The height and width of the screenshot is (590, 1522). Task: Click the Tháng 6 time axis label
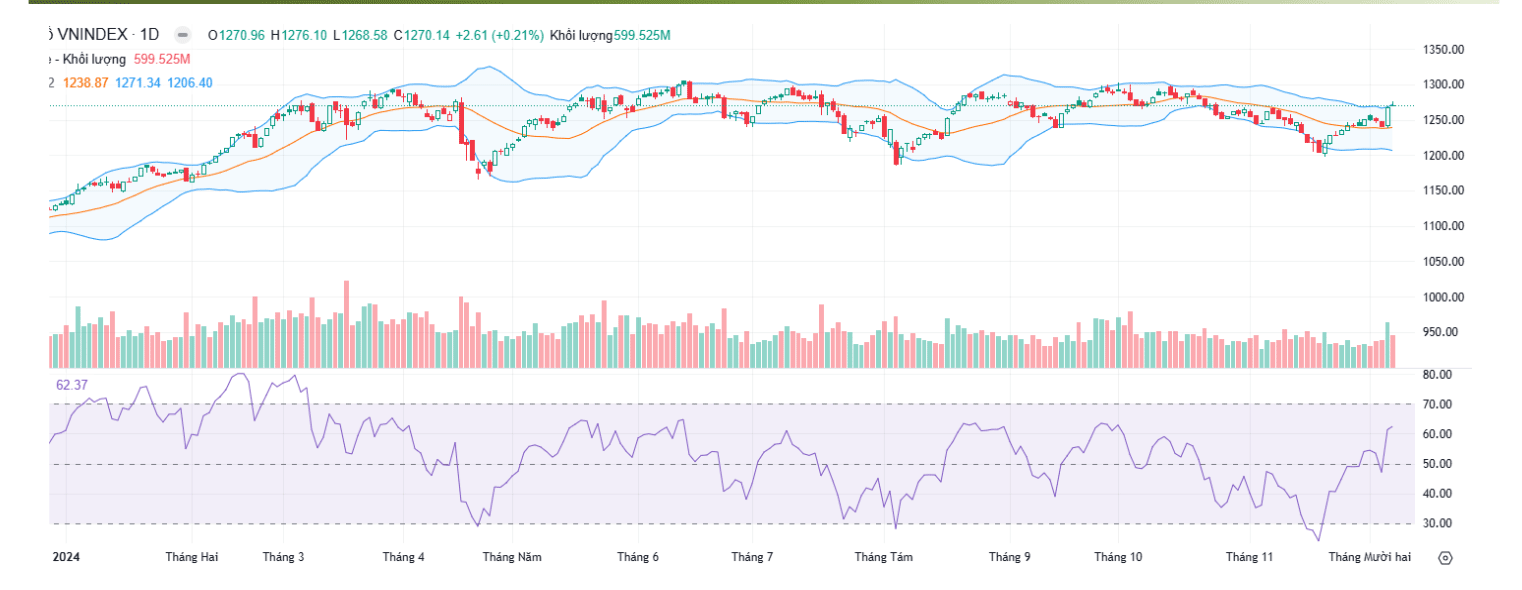638,557
